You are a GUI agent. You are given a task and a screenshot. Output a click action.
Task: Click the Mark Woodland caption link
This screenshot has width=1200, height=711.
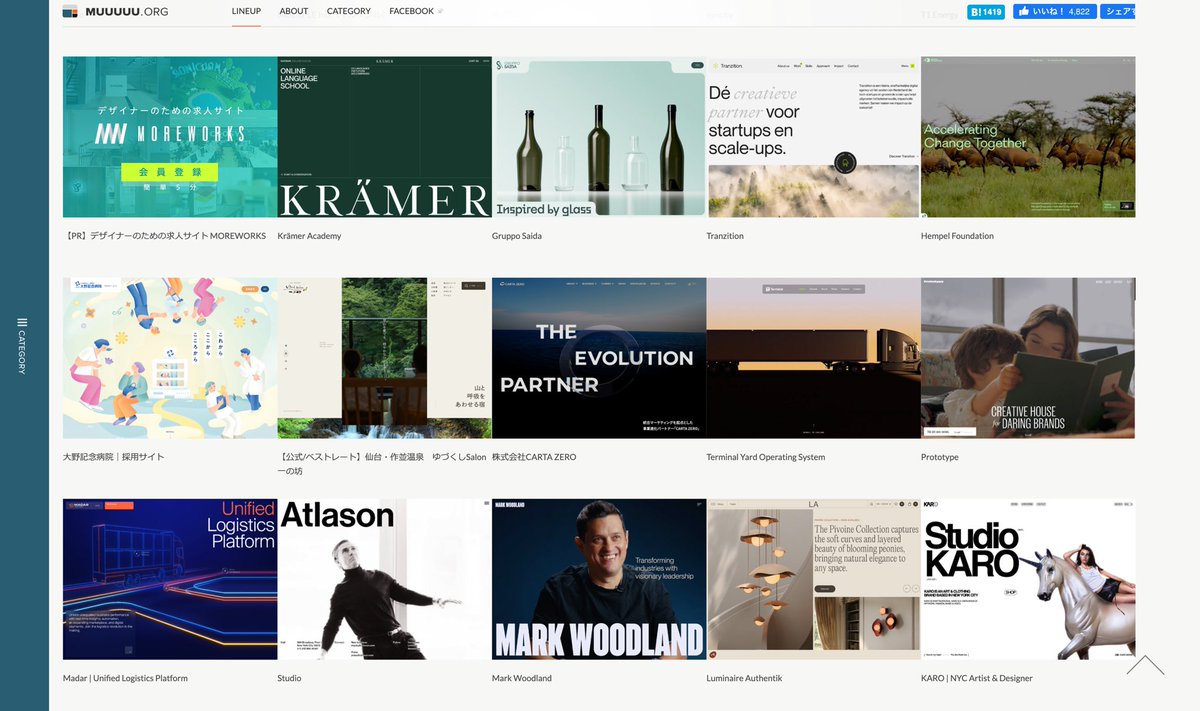click(522, 678)
